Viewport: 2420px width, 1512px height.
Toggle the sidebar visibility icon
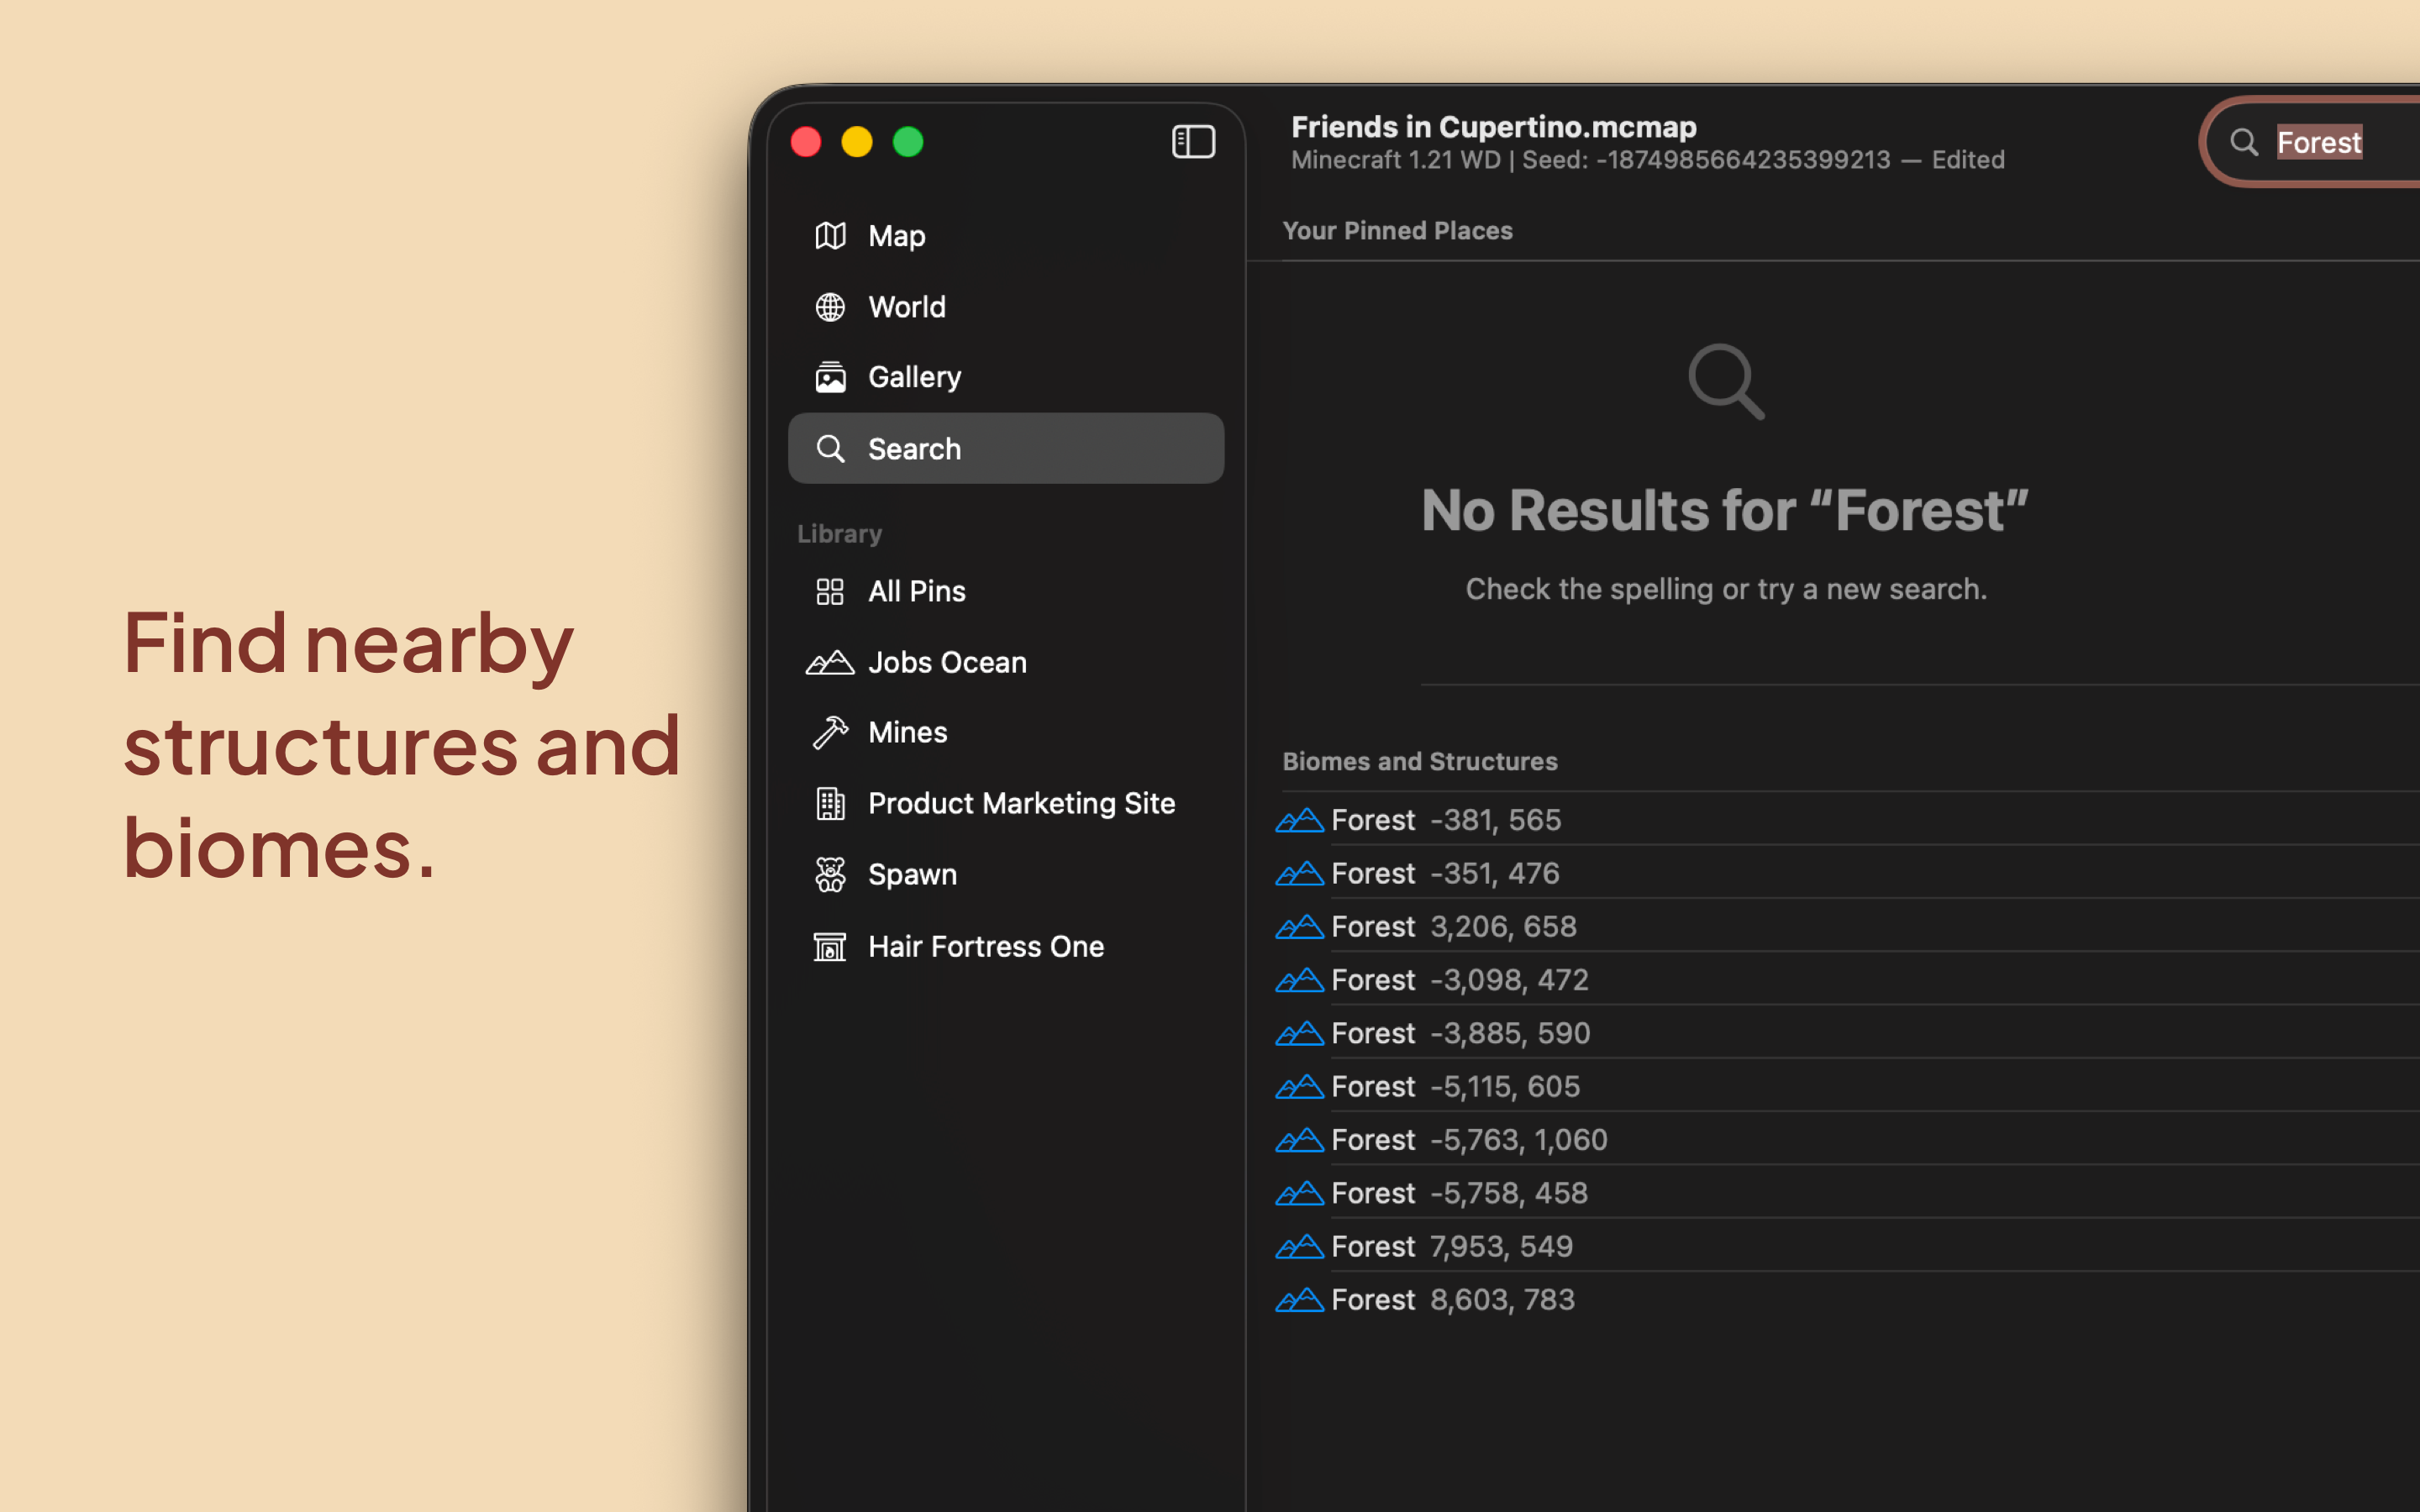(x=1193, y=142)
